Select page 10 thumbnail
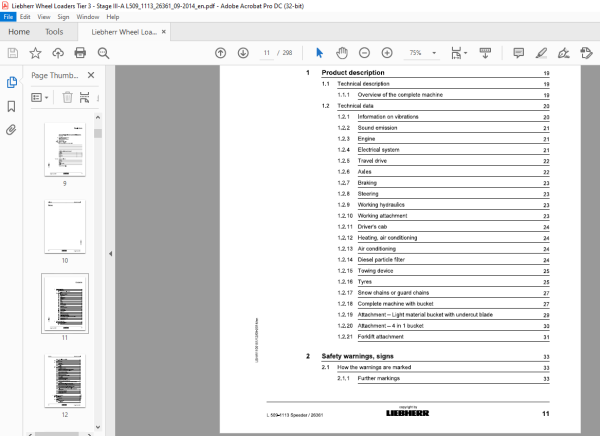The width and height of the screenshot is (600, 436). tap(65, 227)
